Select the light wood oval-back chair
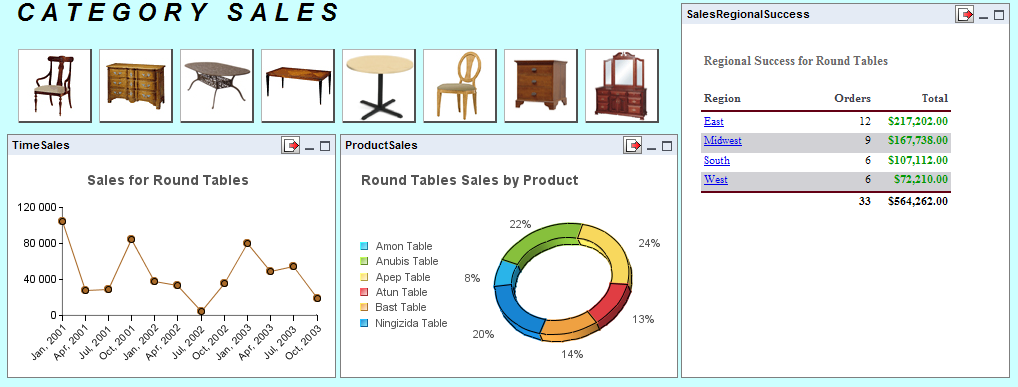The width and height of the screenshot is (1018, 387). (x=460, y=85)
